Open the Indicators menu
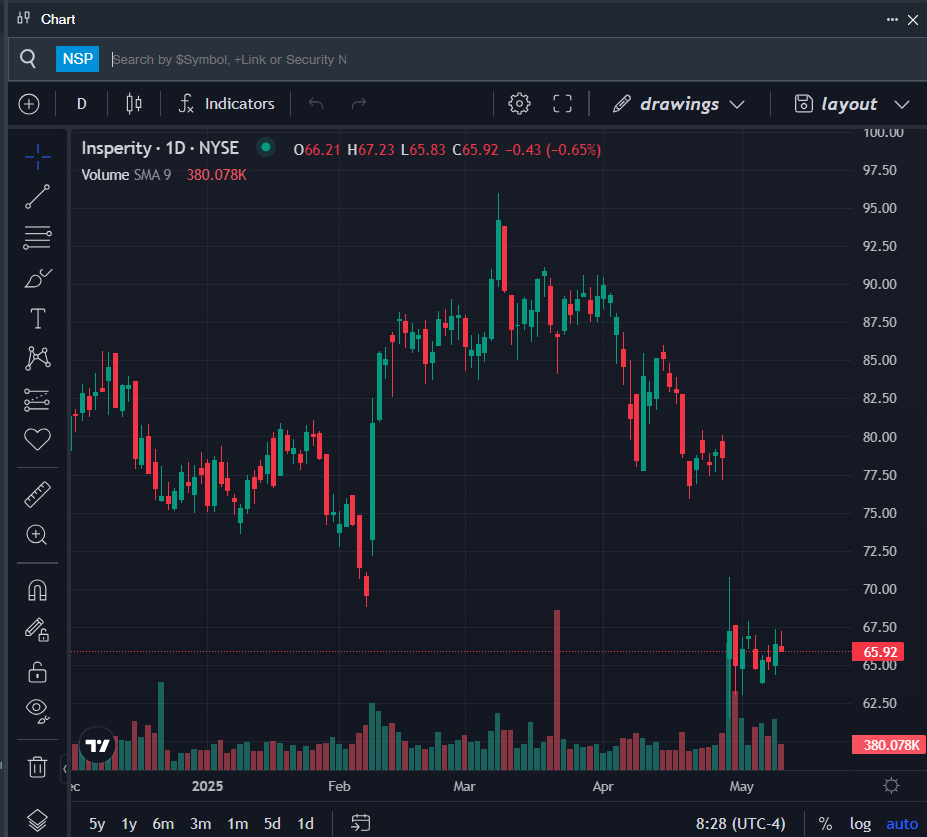927x837 pixels. coord(226,104)
